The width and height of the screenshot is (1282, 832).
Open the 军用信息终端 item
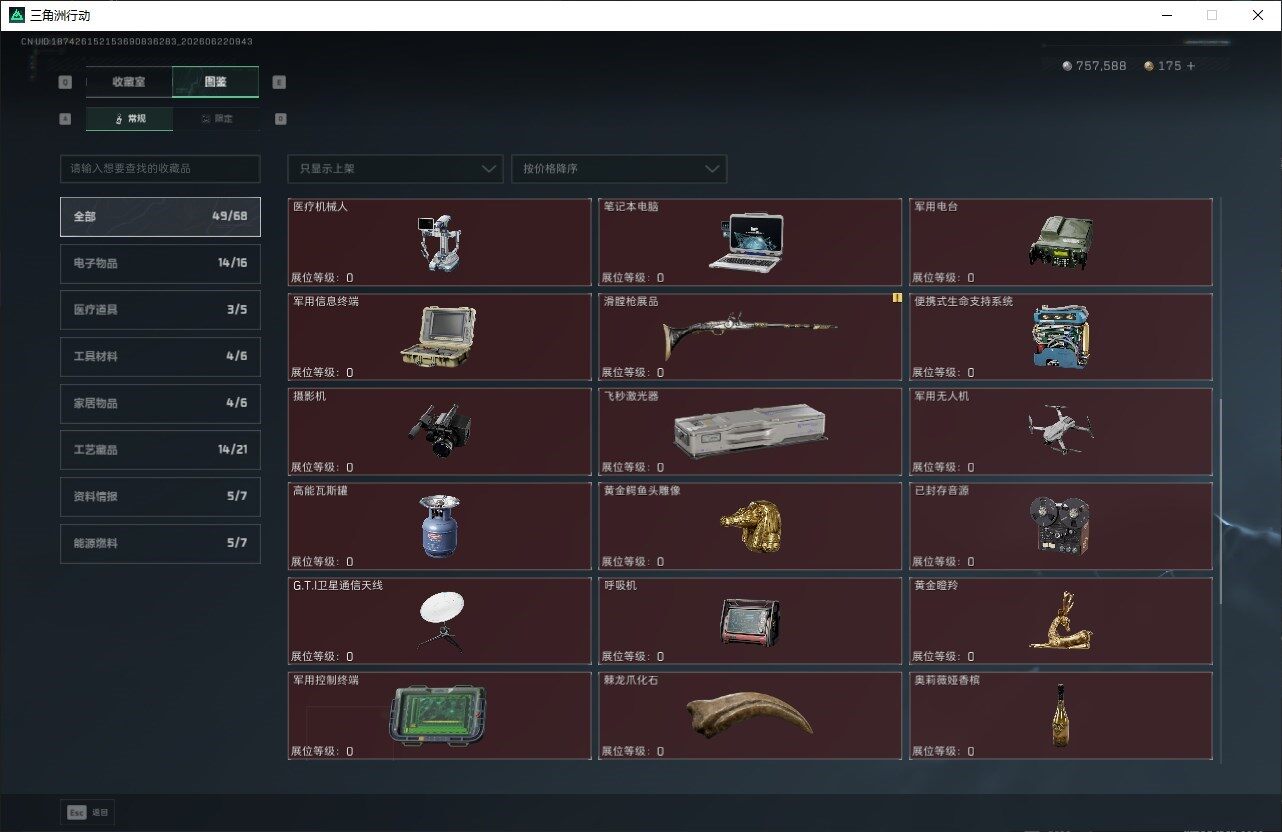tap(440, 337)
